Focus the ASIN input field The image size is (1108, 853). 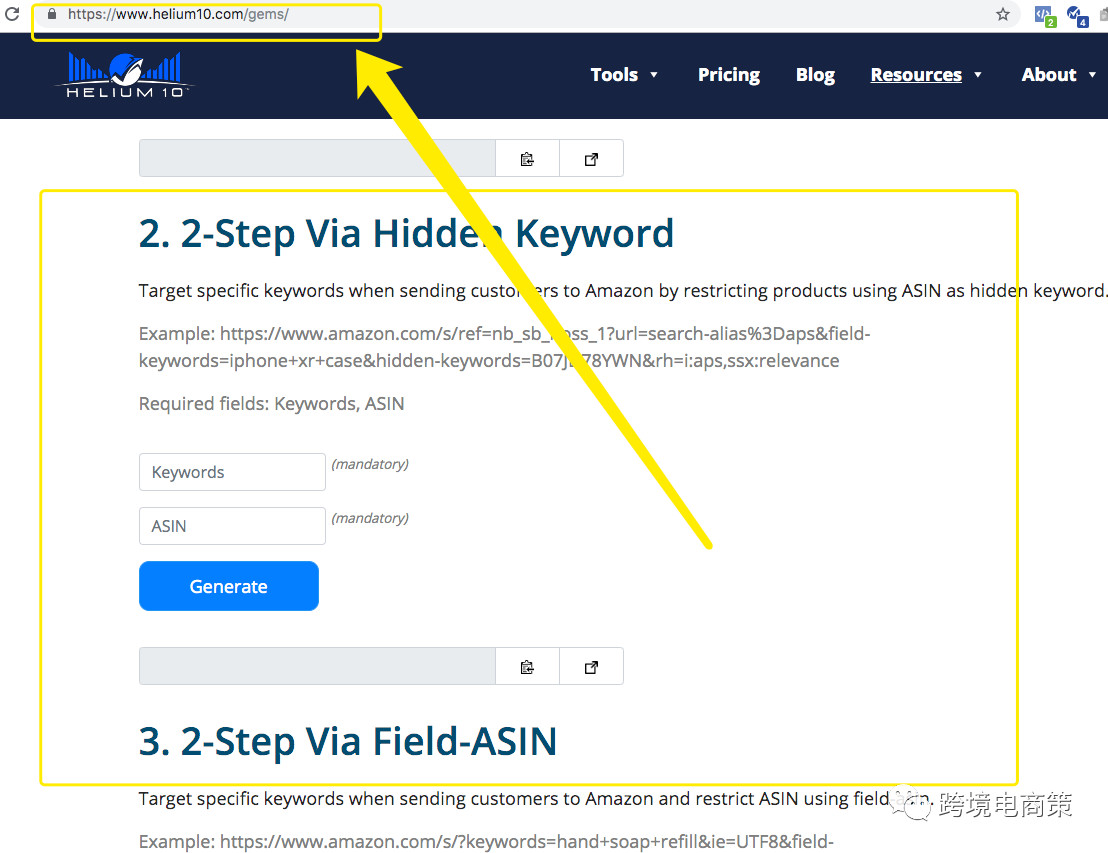click(232, 526)
